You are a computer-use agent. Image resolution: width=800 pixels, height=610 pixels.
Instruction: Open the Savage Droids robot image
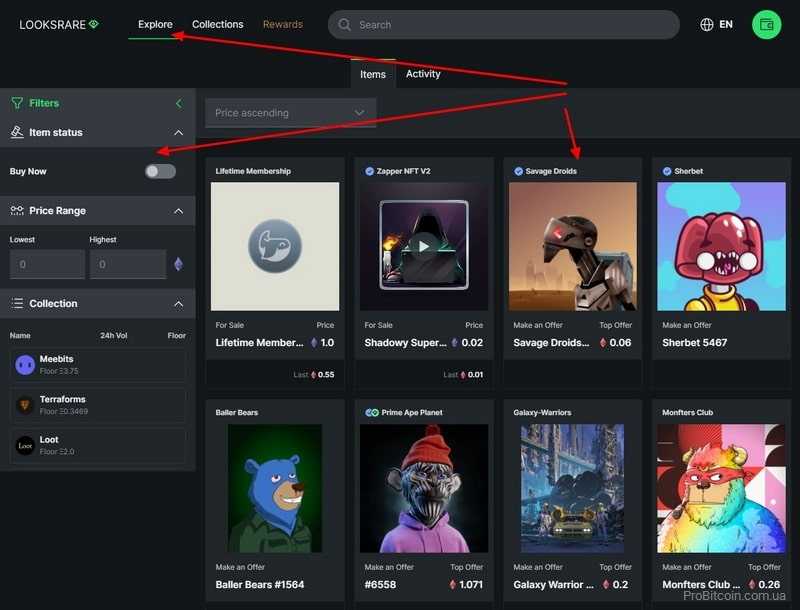coord(572,246)
